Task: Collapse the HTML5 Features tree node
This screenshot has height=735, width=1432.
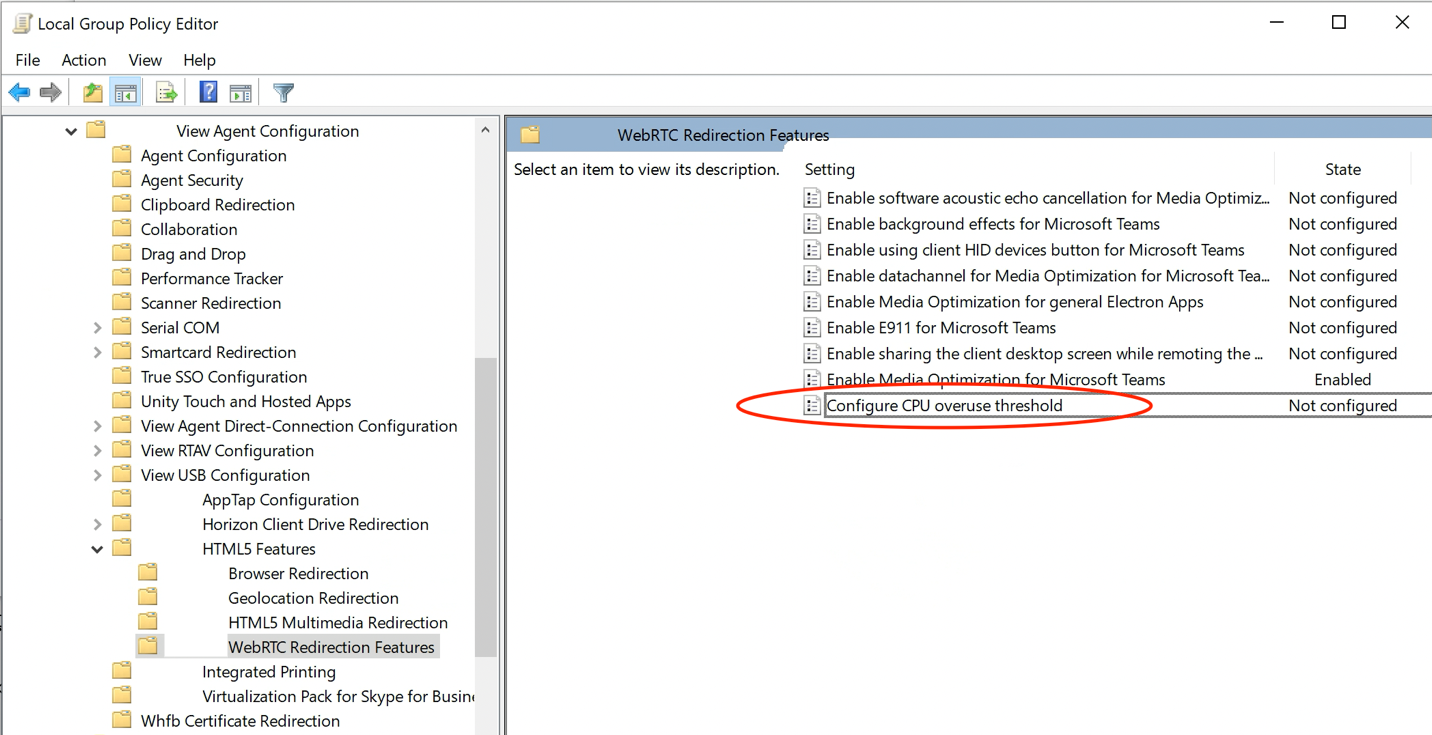Action: pos(97,548)
